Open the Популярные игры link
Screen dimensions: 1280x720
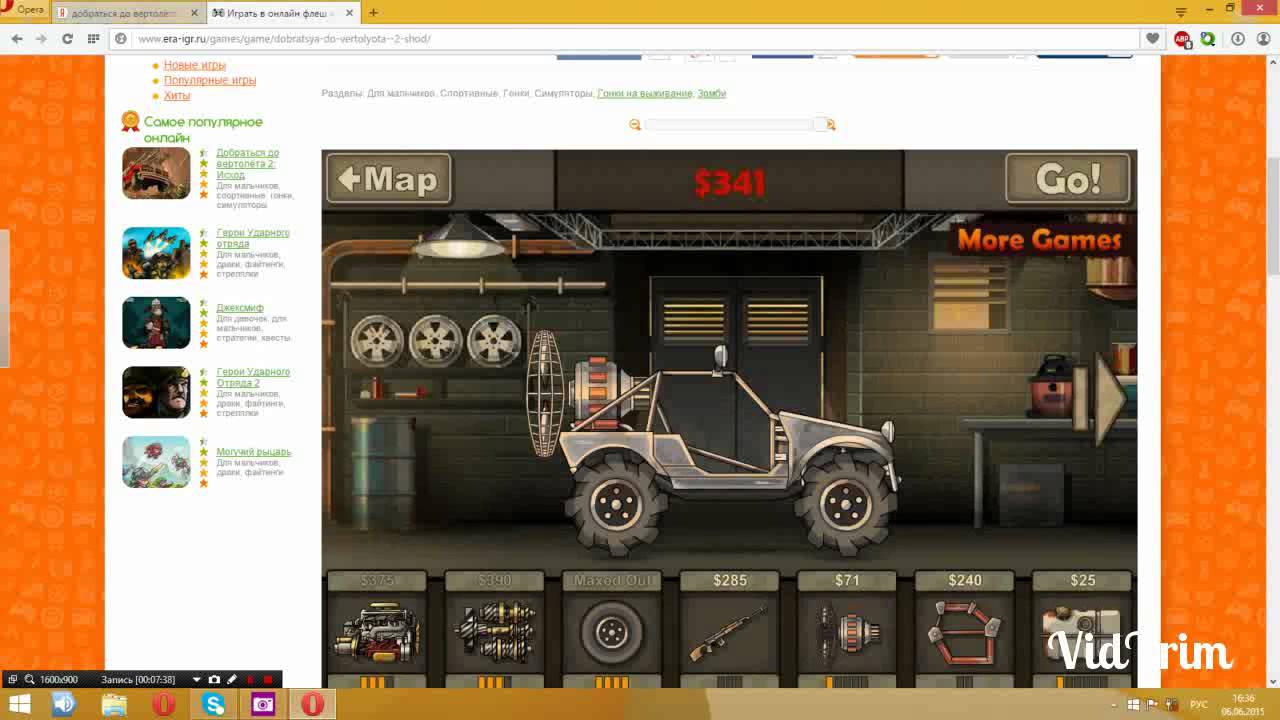point(210,80)
